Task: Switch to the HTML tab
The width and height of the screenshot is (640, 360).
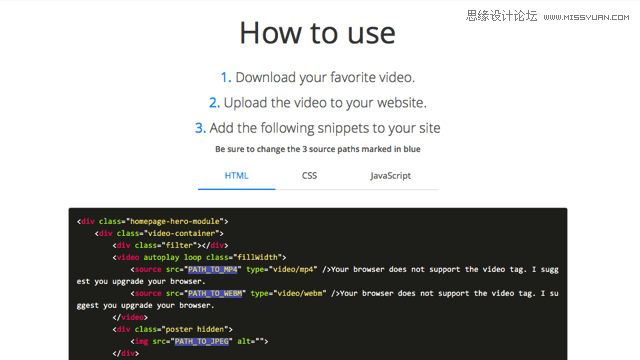Action: [x=236, y=176]
